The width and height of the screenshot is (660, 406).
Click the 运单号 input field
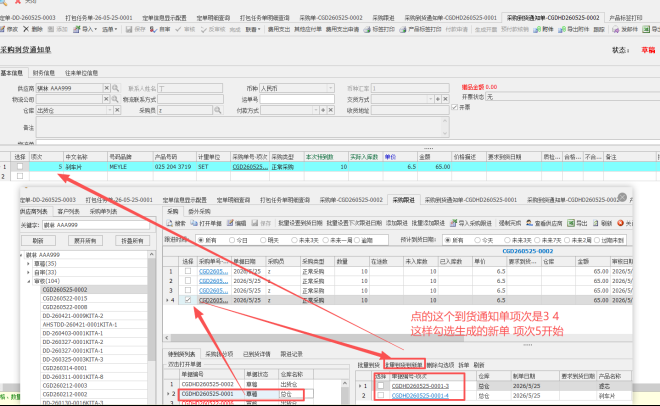tap(297, 99)
